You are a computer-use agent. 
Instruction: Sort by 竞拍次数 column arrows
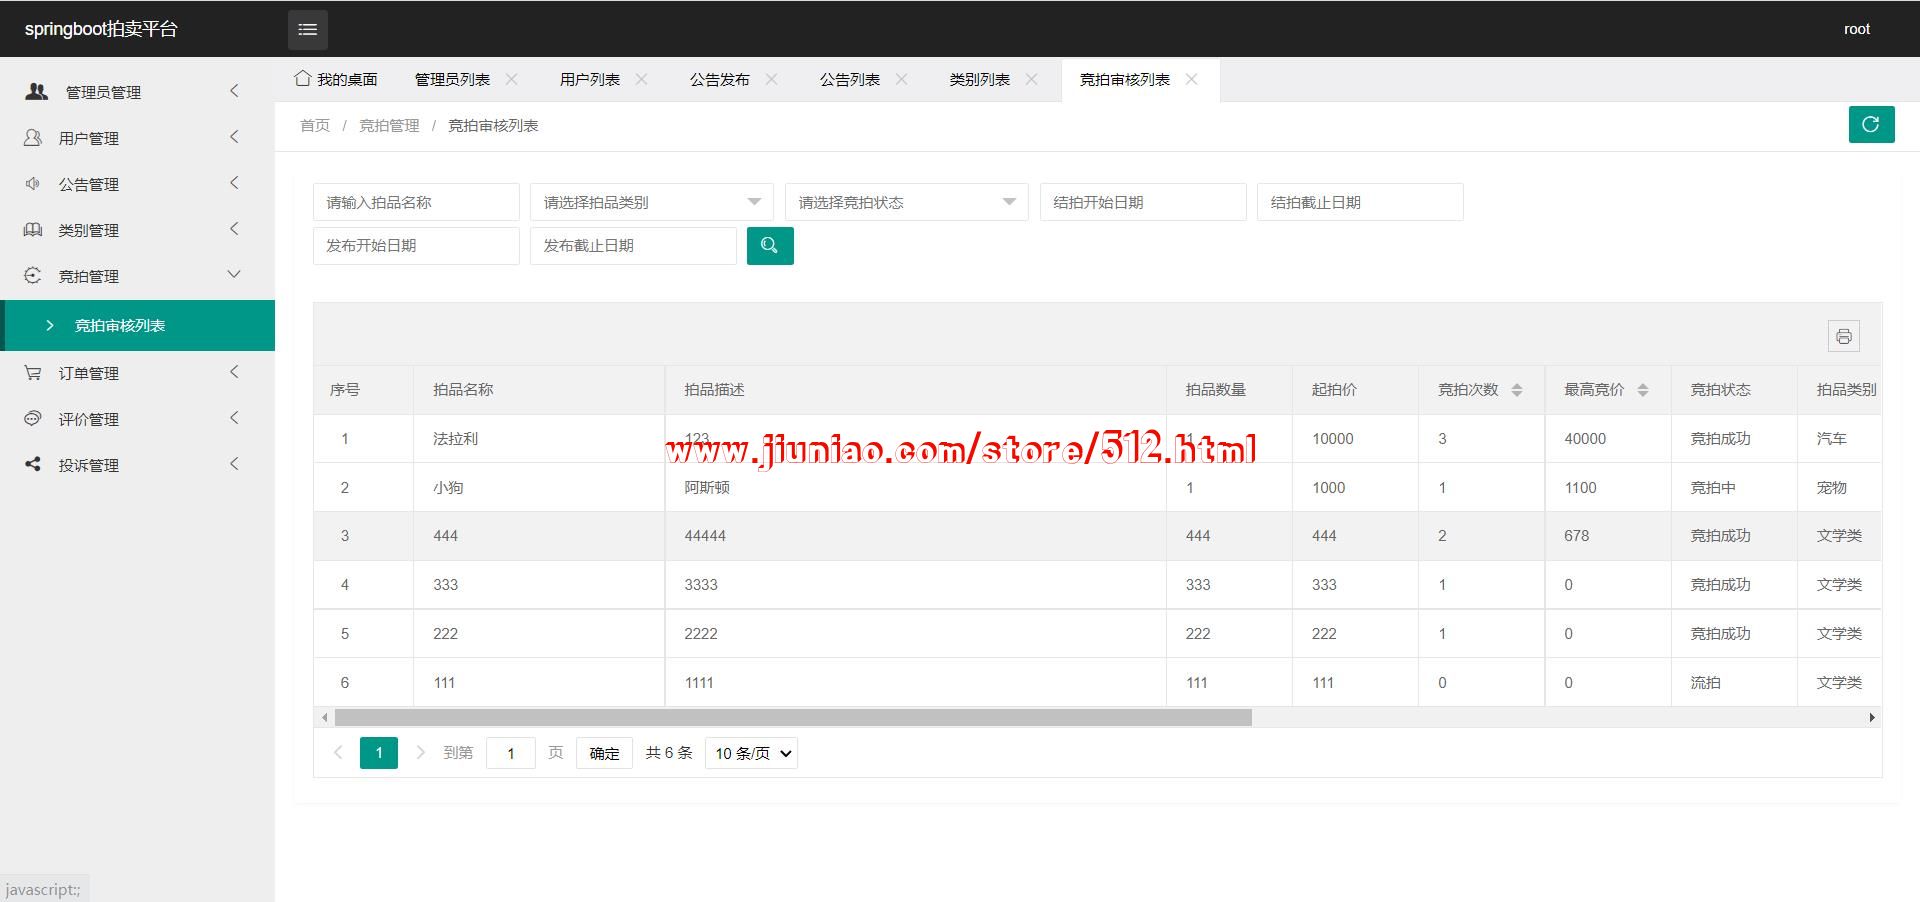(x=1516, y=390)
